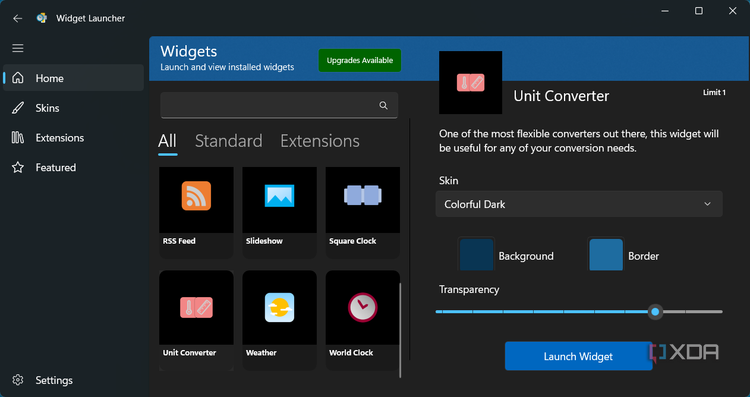Click the Skins brush icon
750x397 pixels.
[18, 108]
